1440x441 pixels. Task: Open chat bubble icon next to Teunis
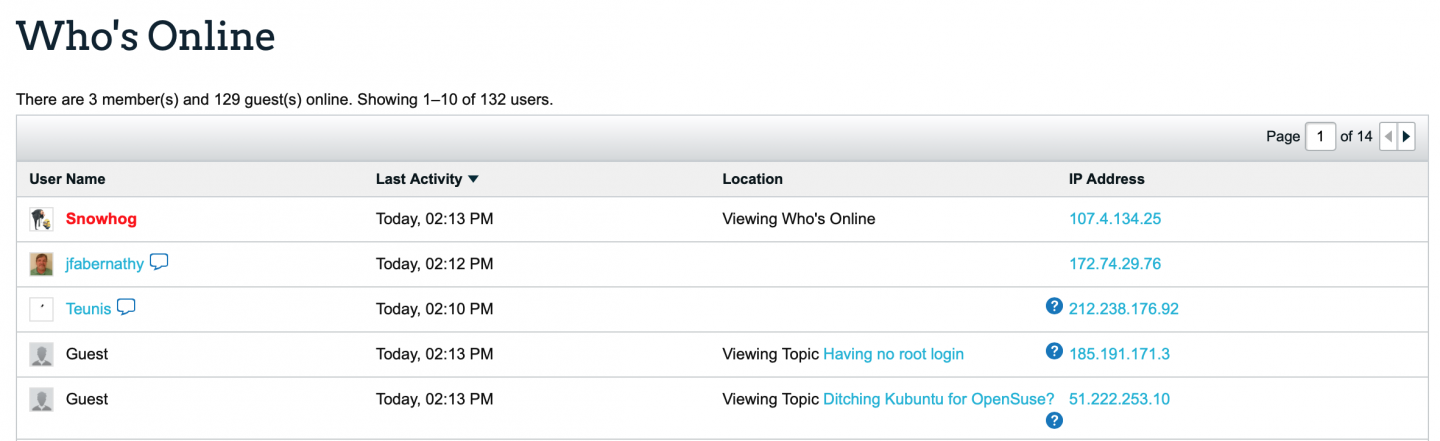(x=126, y=307)
